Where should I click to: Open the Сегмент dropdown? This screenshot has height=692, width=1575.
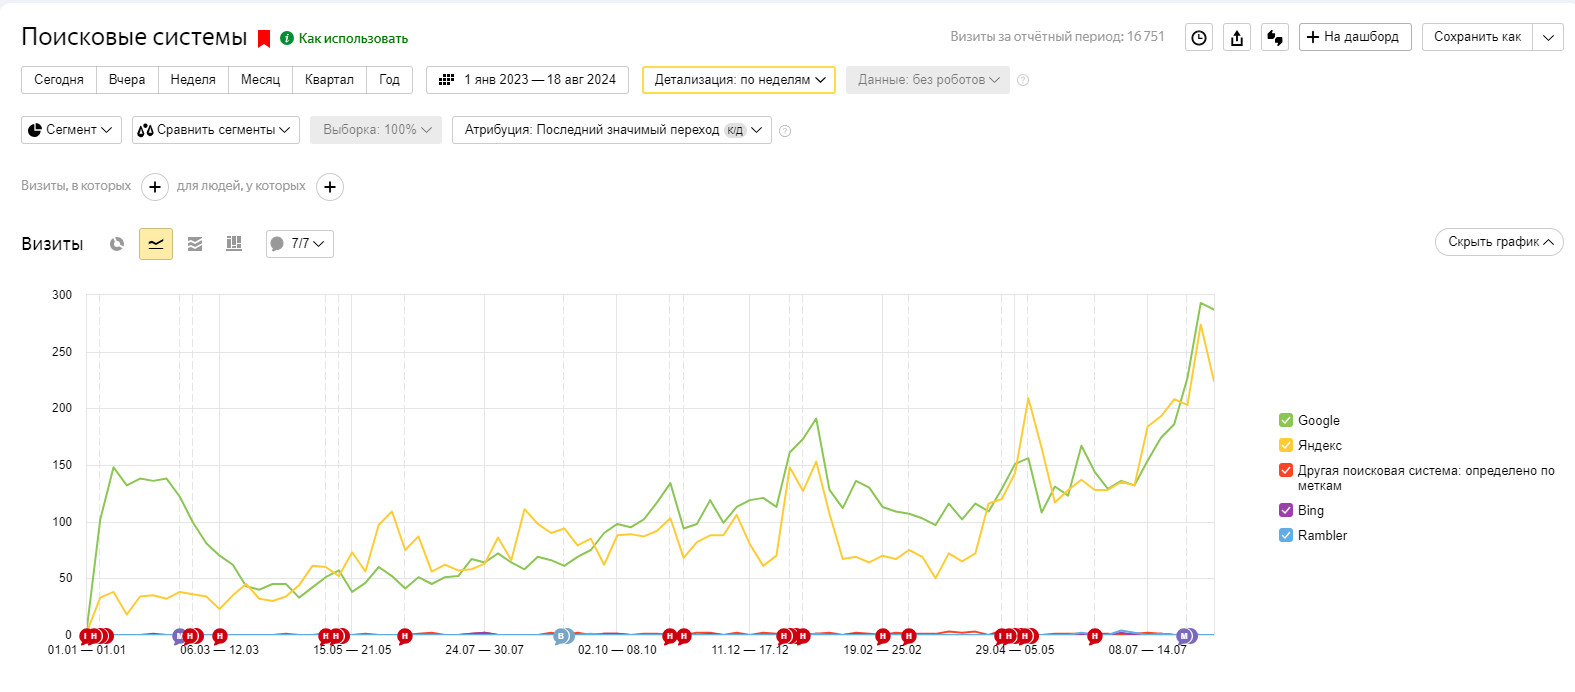point(71,130)
